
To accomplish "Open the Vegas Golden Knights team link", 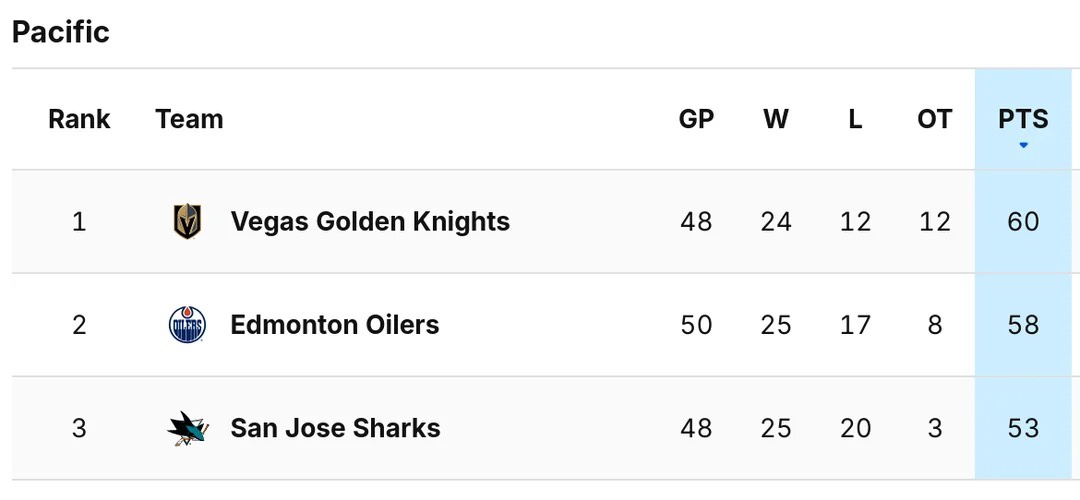I will (x=370, y=222).
